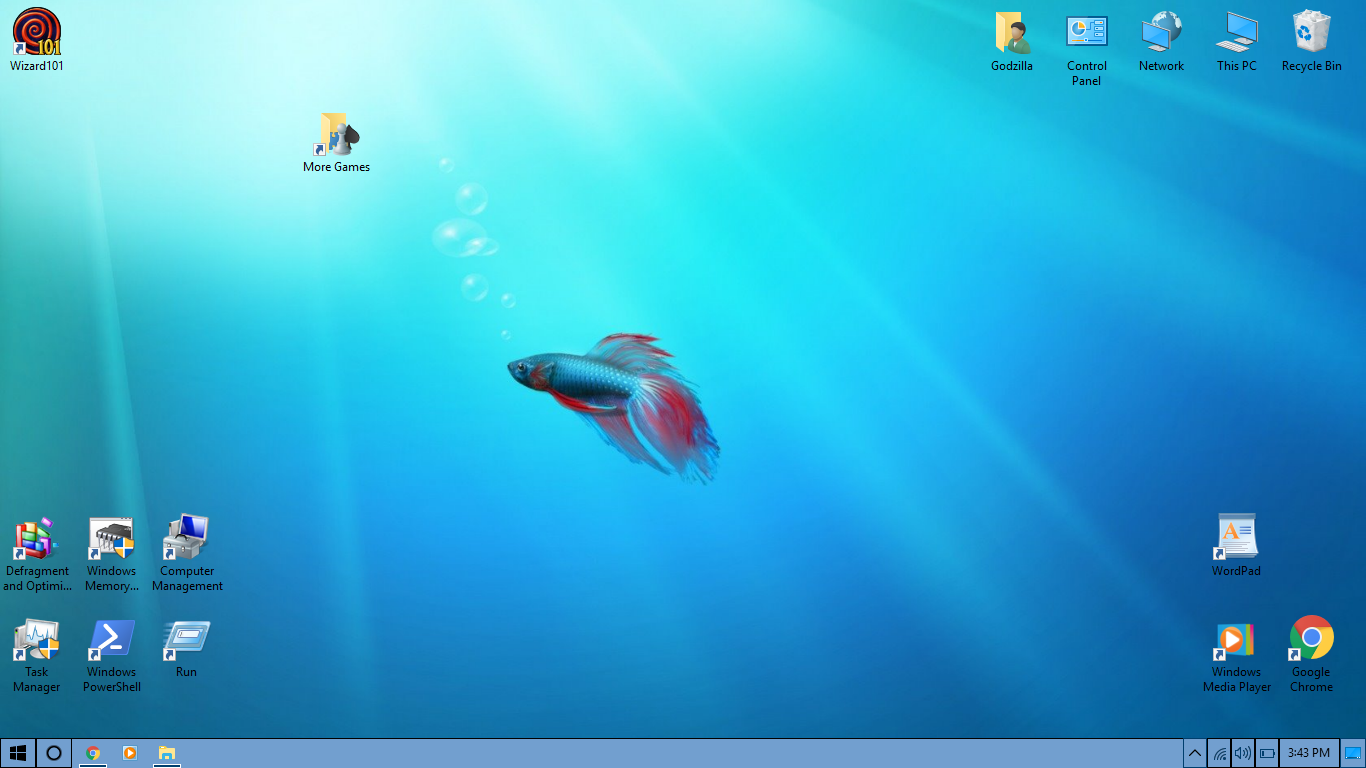Select the Google Chrome desktop shortcut
This screenshot has height=768, width=1366.
pyautogui.click(x=1311, y=655)
